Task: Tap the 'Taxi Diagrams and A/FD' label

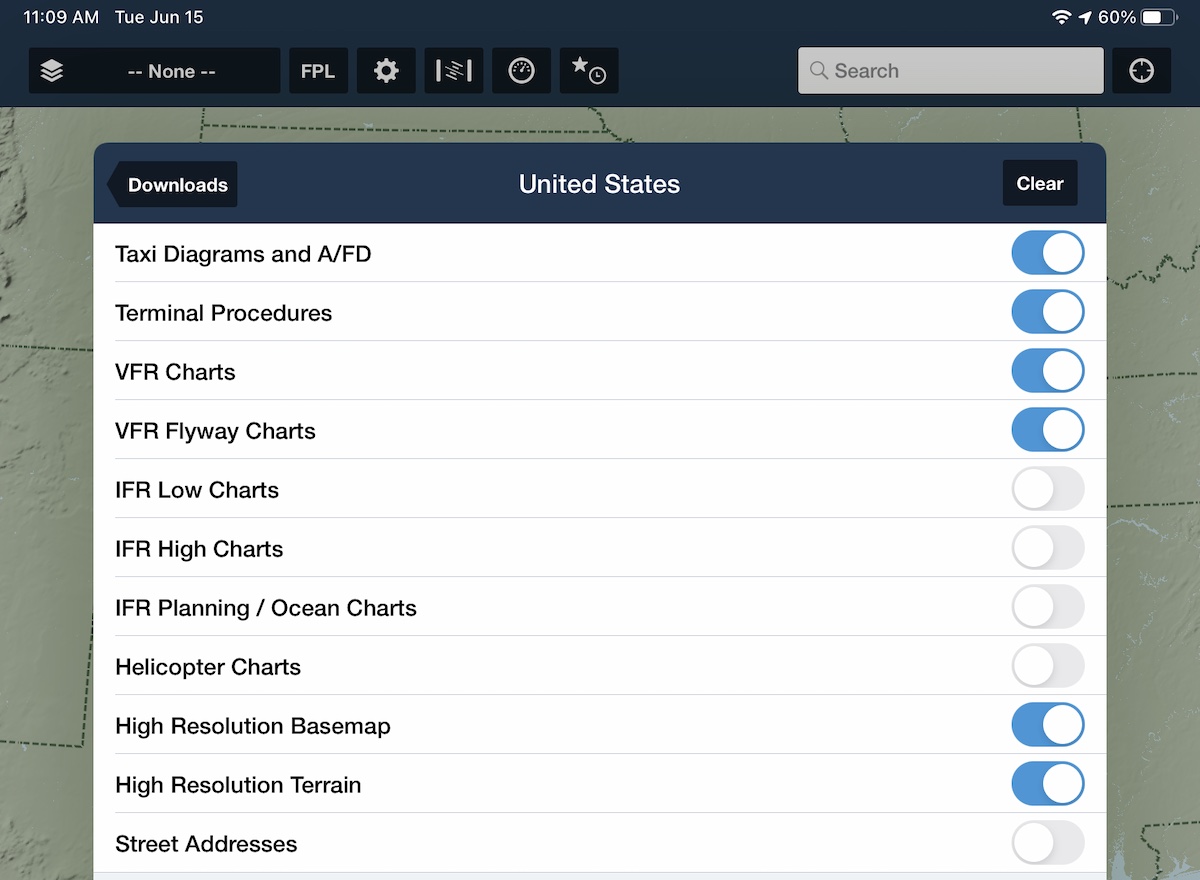Action: tap(243, 254)
